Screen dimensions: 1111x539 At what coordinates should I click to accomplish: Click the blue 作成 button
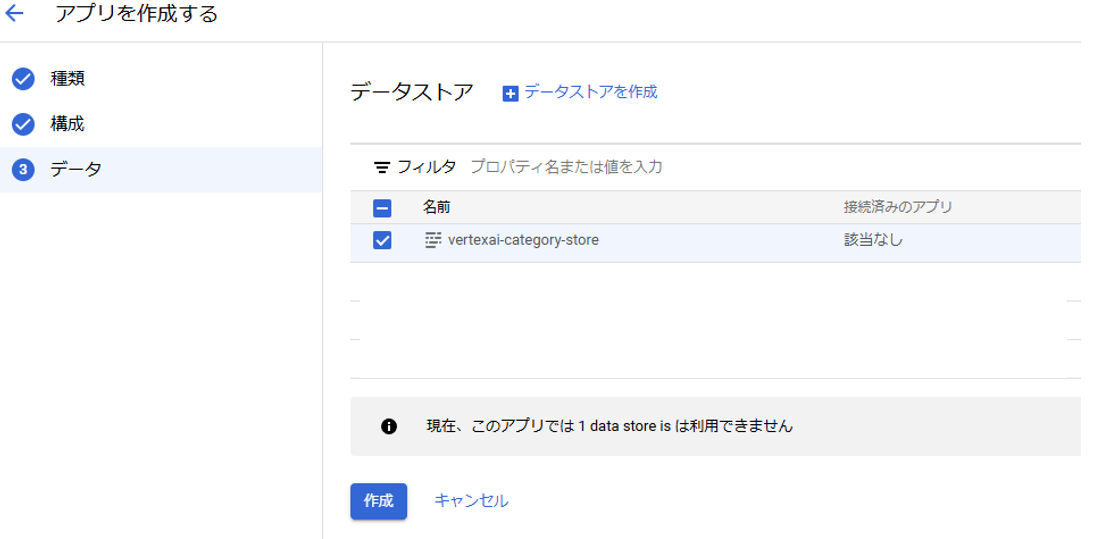[378, 501]
